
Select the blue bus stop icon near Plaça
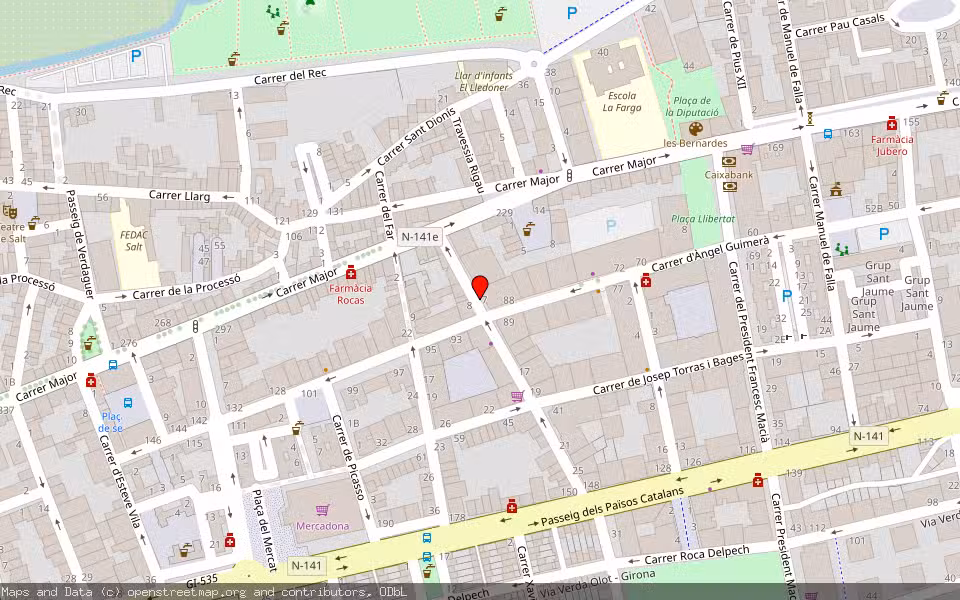(128, 403)
